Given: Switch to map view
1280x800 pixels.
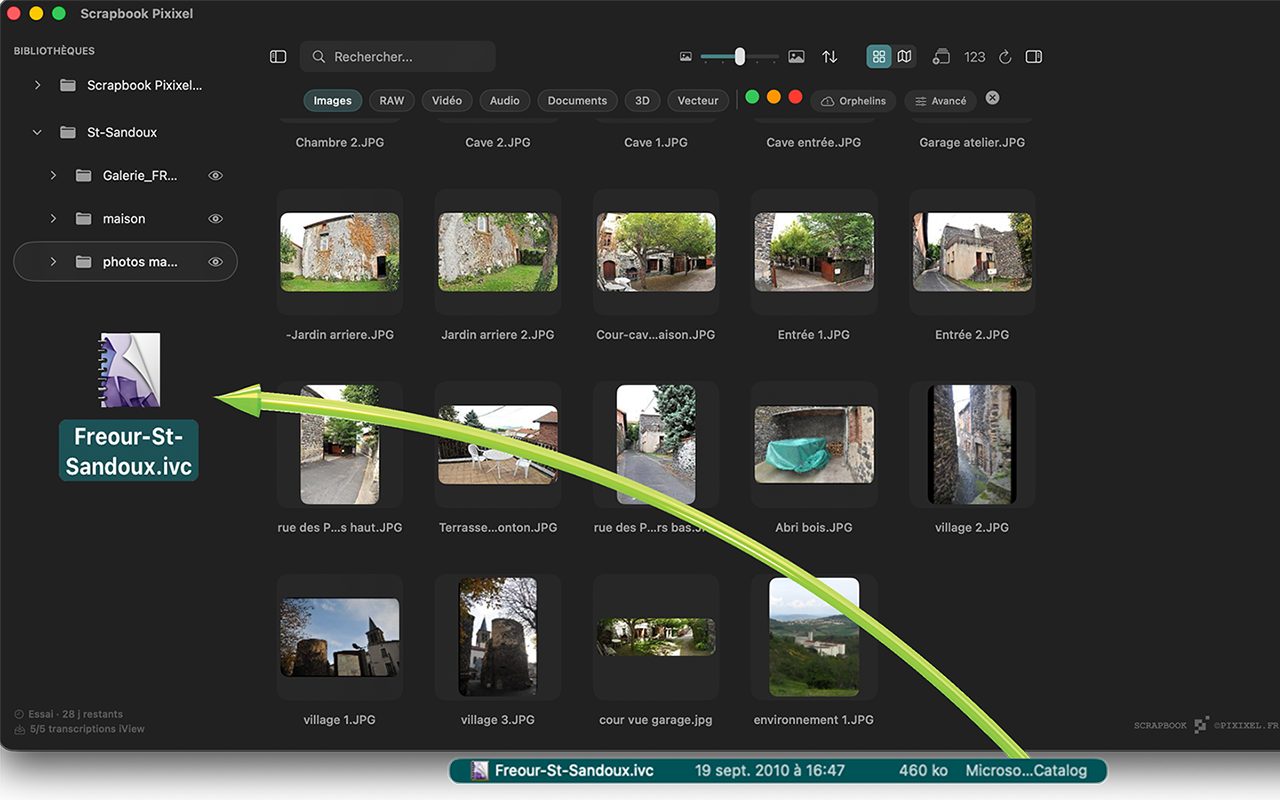Looking at the screenshot, I should coord(905,57).
